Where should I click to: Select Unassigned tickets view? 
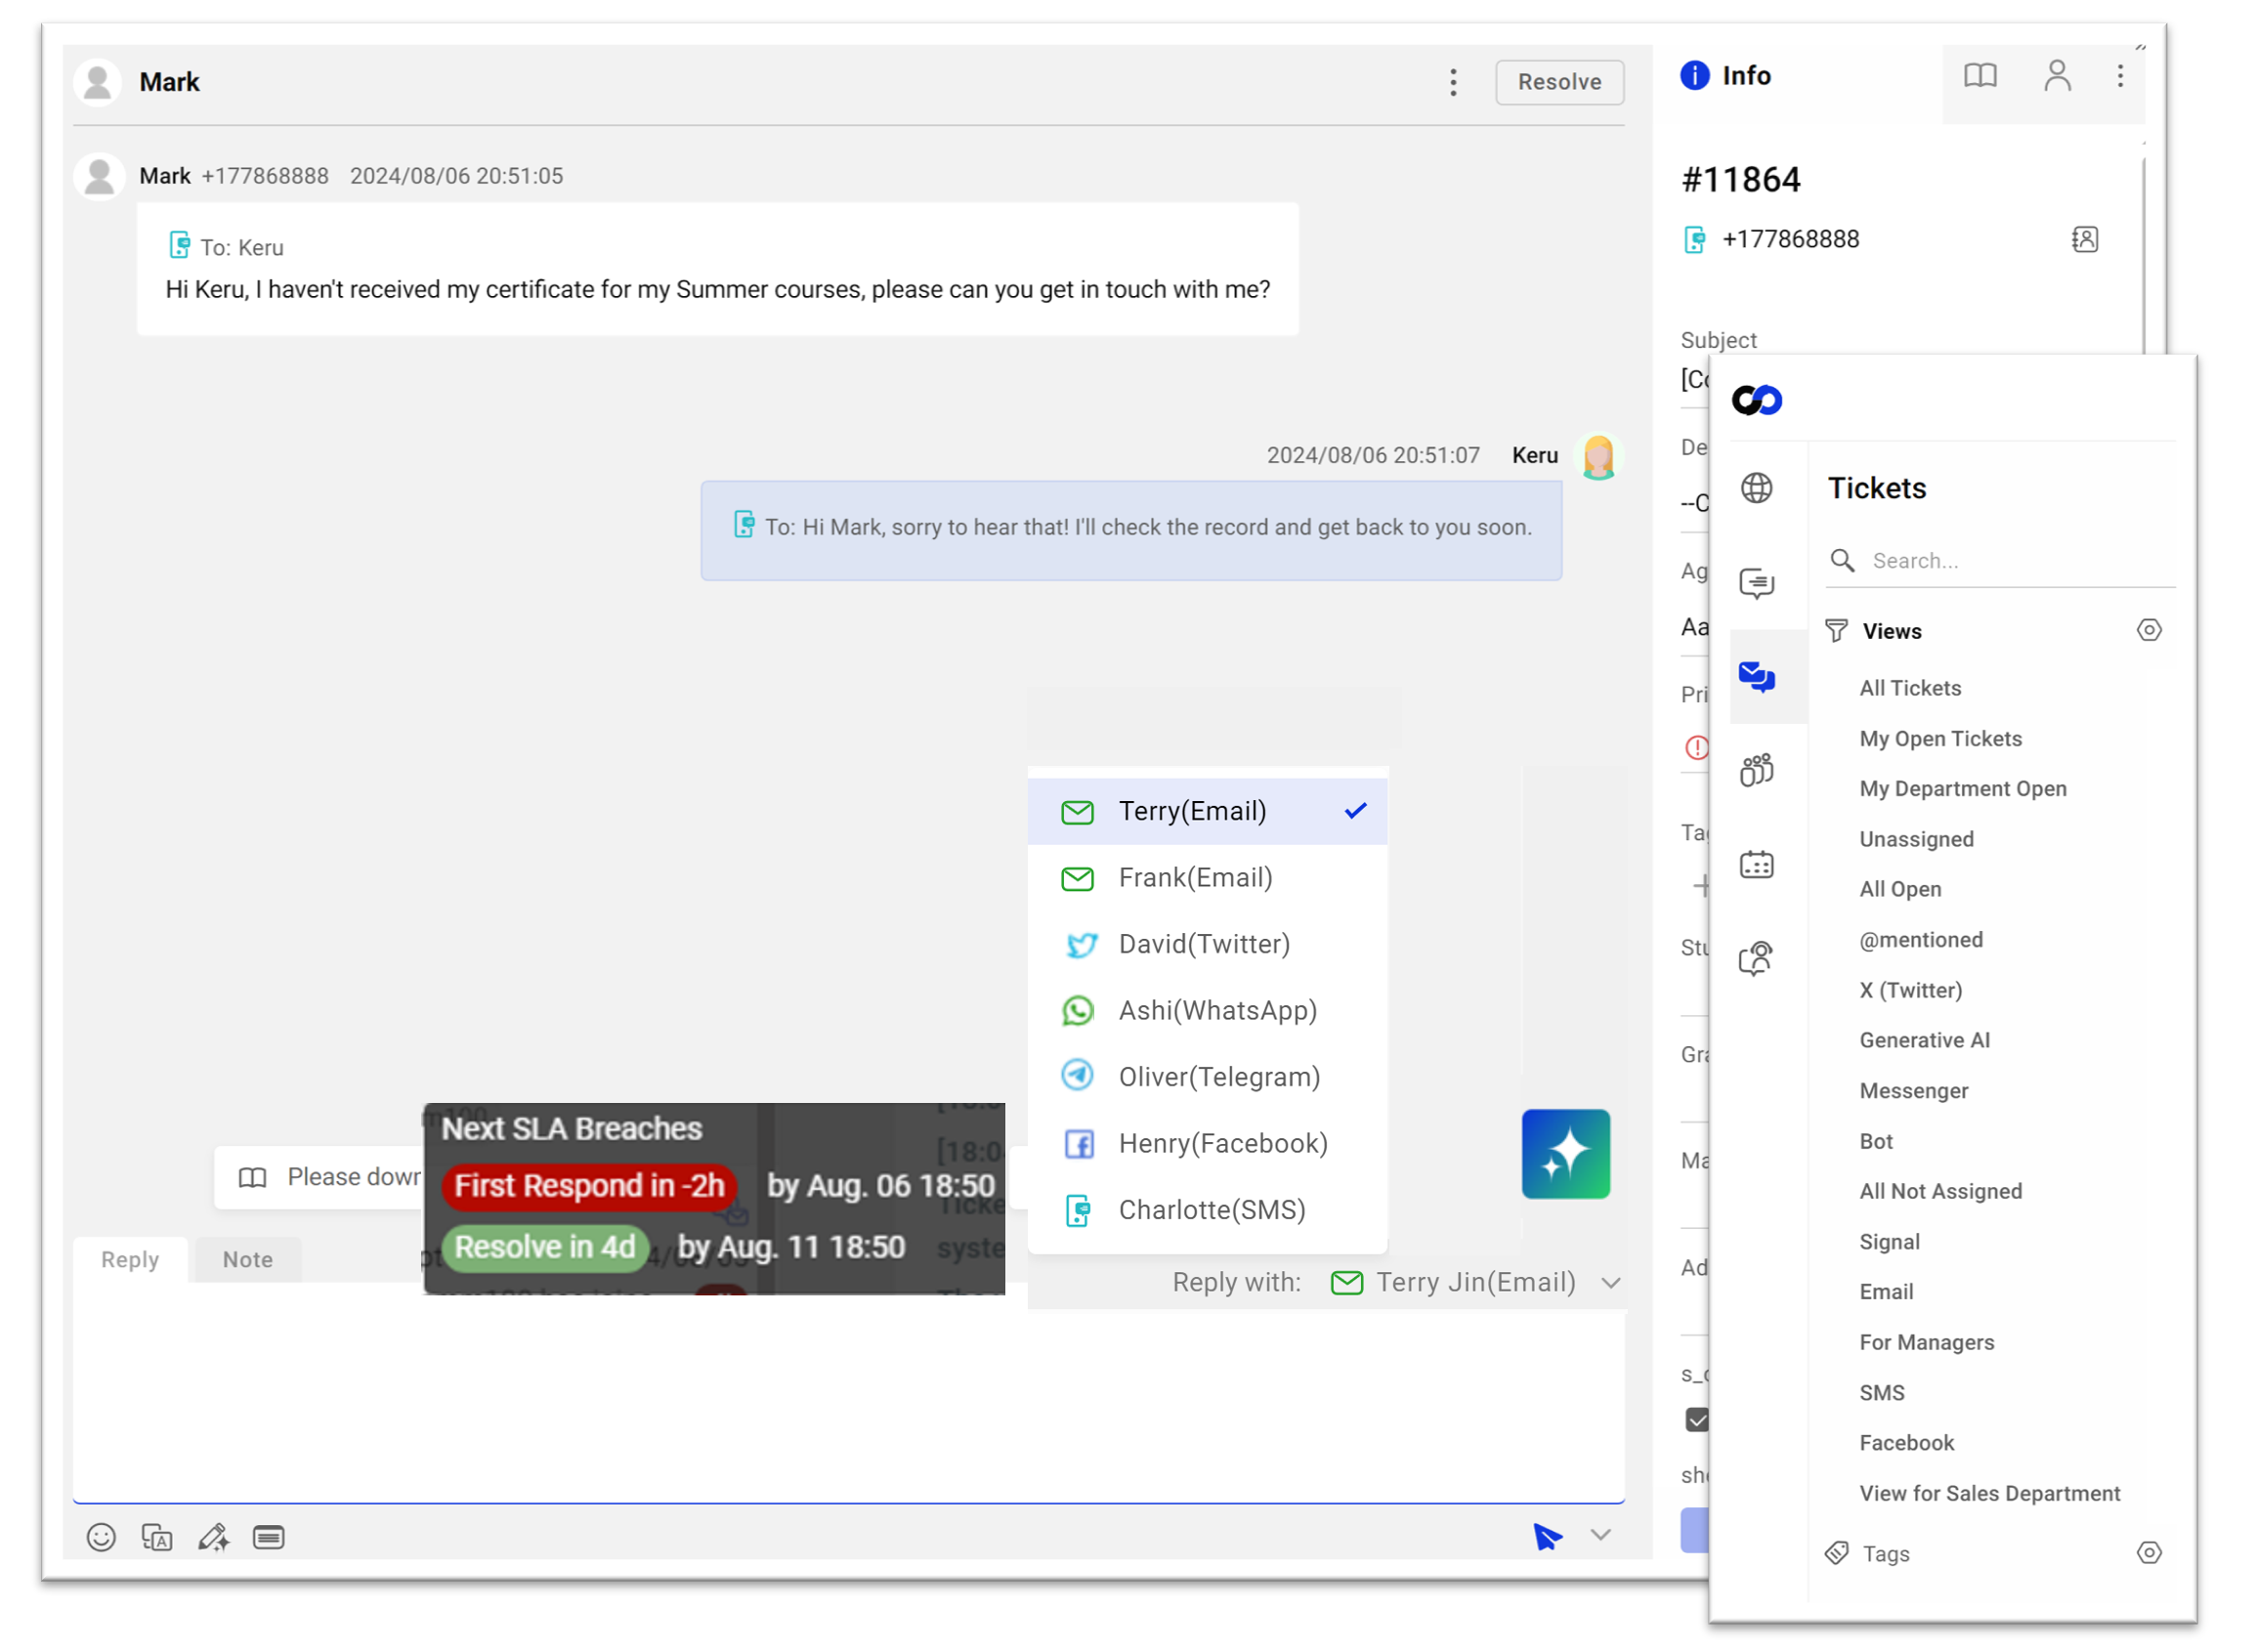[1915, 838]
